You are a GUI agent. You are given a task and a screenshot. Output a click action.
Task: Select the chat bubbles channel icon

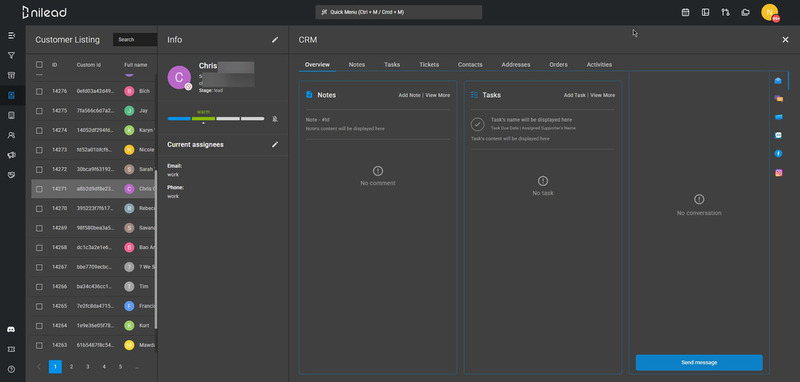click(778, 99)
